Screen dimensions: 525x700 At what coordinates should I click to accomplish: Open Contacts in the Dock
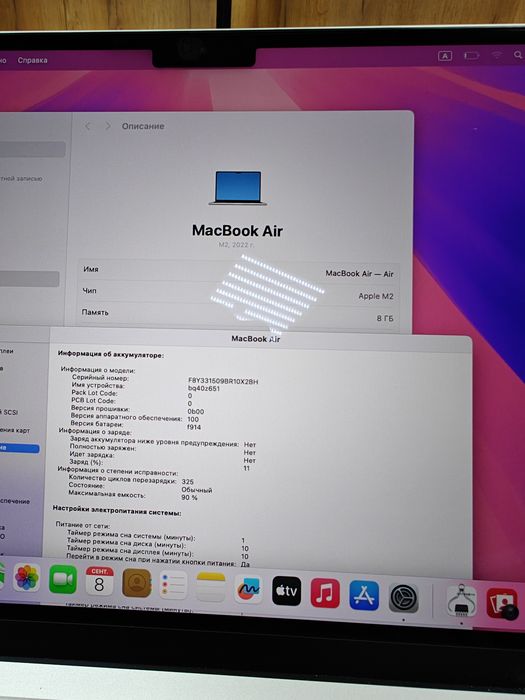pos(136,583)
